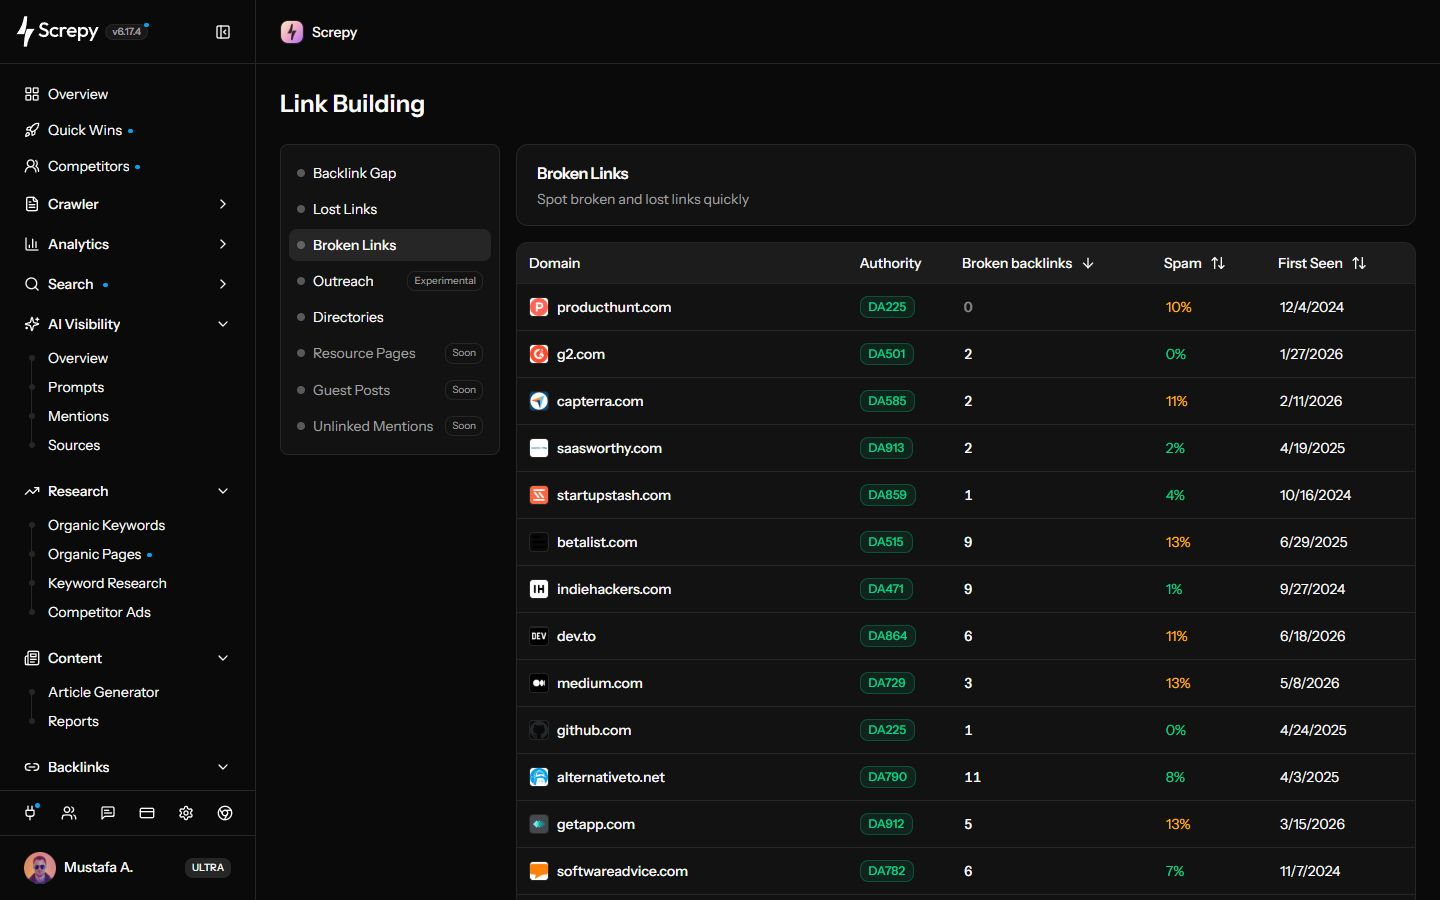Collapse the Backlinks section chevron
Screen dimensions: 1440x900
click(x=223, y=767)
